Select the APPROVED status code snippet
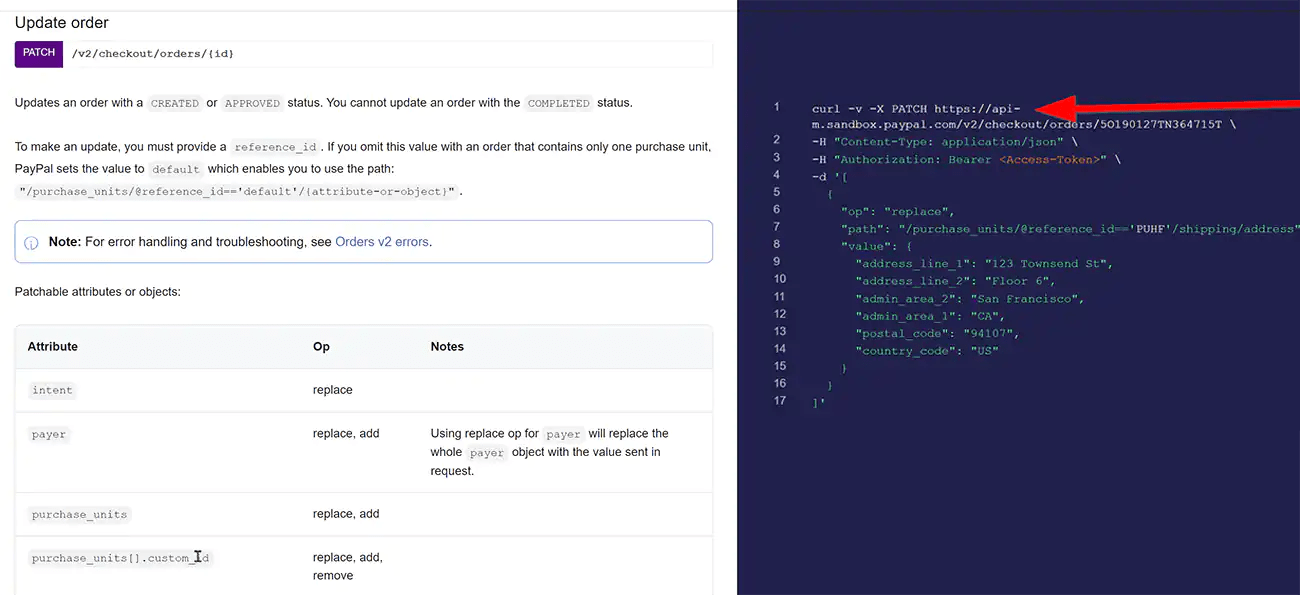This screenshot has width=1300, height=595. pyautogui.click(x=252, y=103)
